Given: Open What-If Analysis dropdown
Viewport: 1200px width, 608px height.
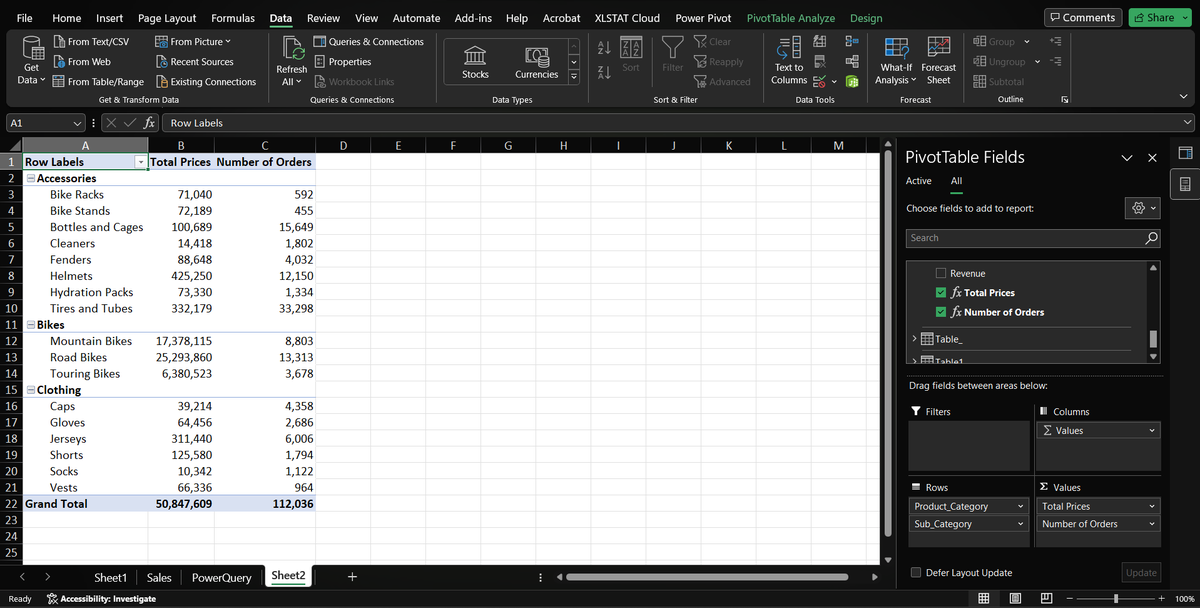Looking at the screenshot, I should [896, 62].
